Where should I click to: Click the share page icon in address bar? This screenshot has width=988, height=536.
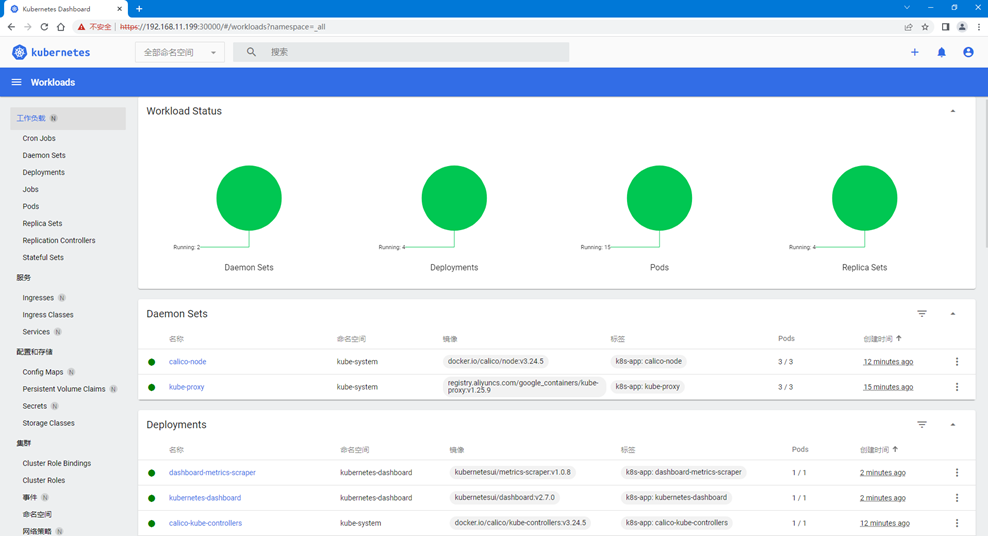(x=908, y=26)
